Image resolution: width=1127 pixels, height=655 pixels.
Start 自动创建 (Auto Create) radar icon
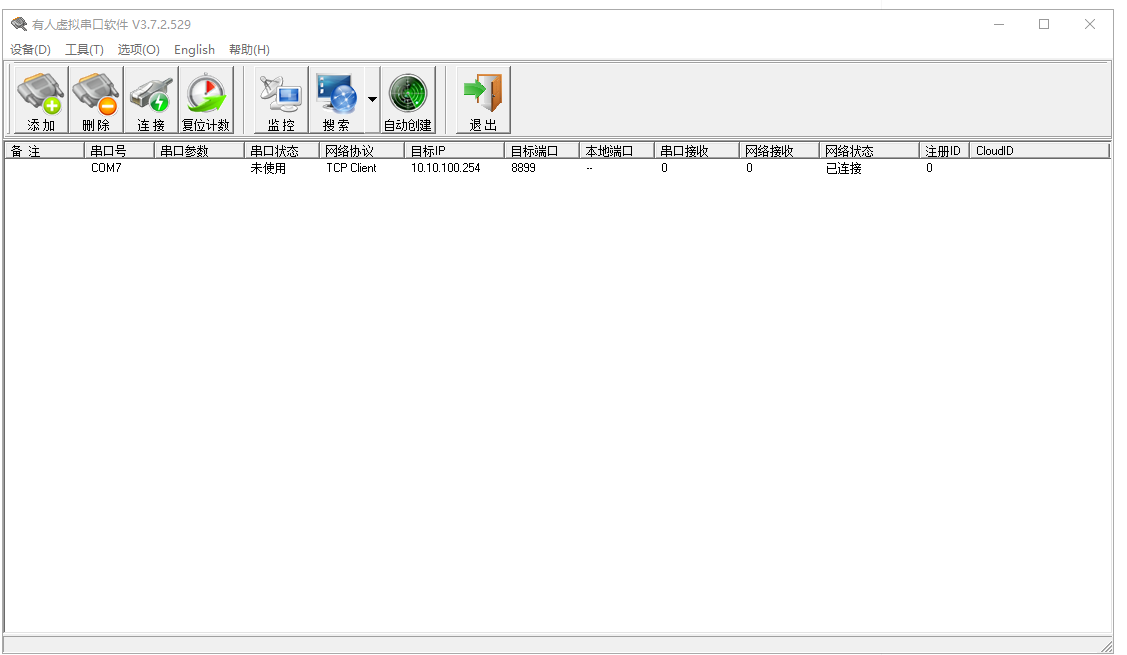point(408,100)
